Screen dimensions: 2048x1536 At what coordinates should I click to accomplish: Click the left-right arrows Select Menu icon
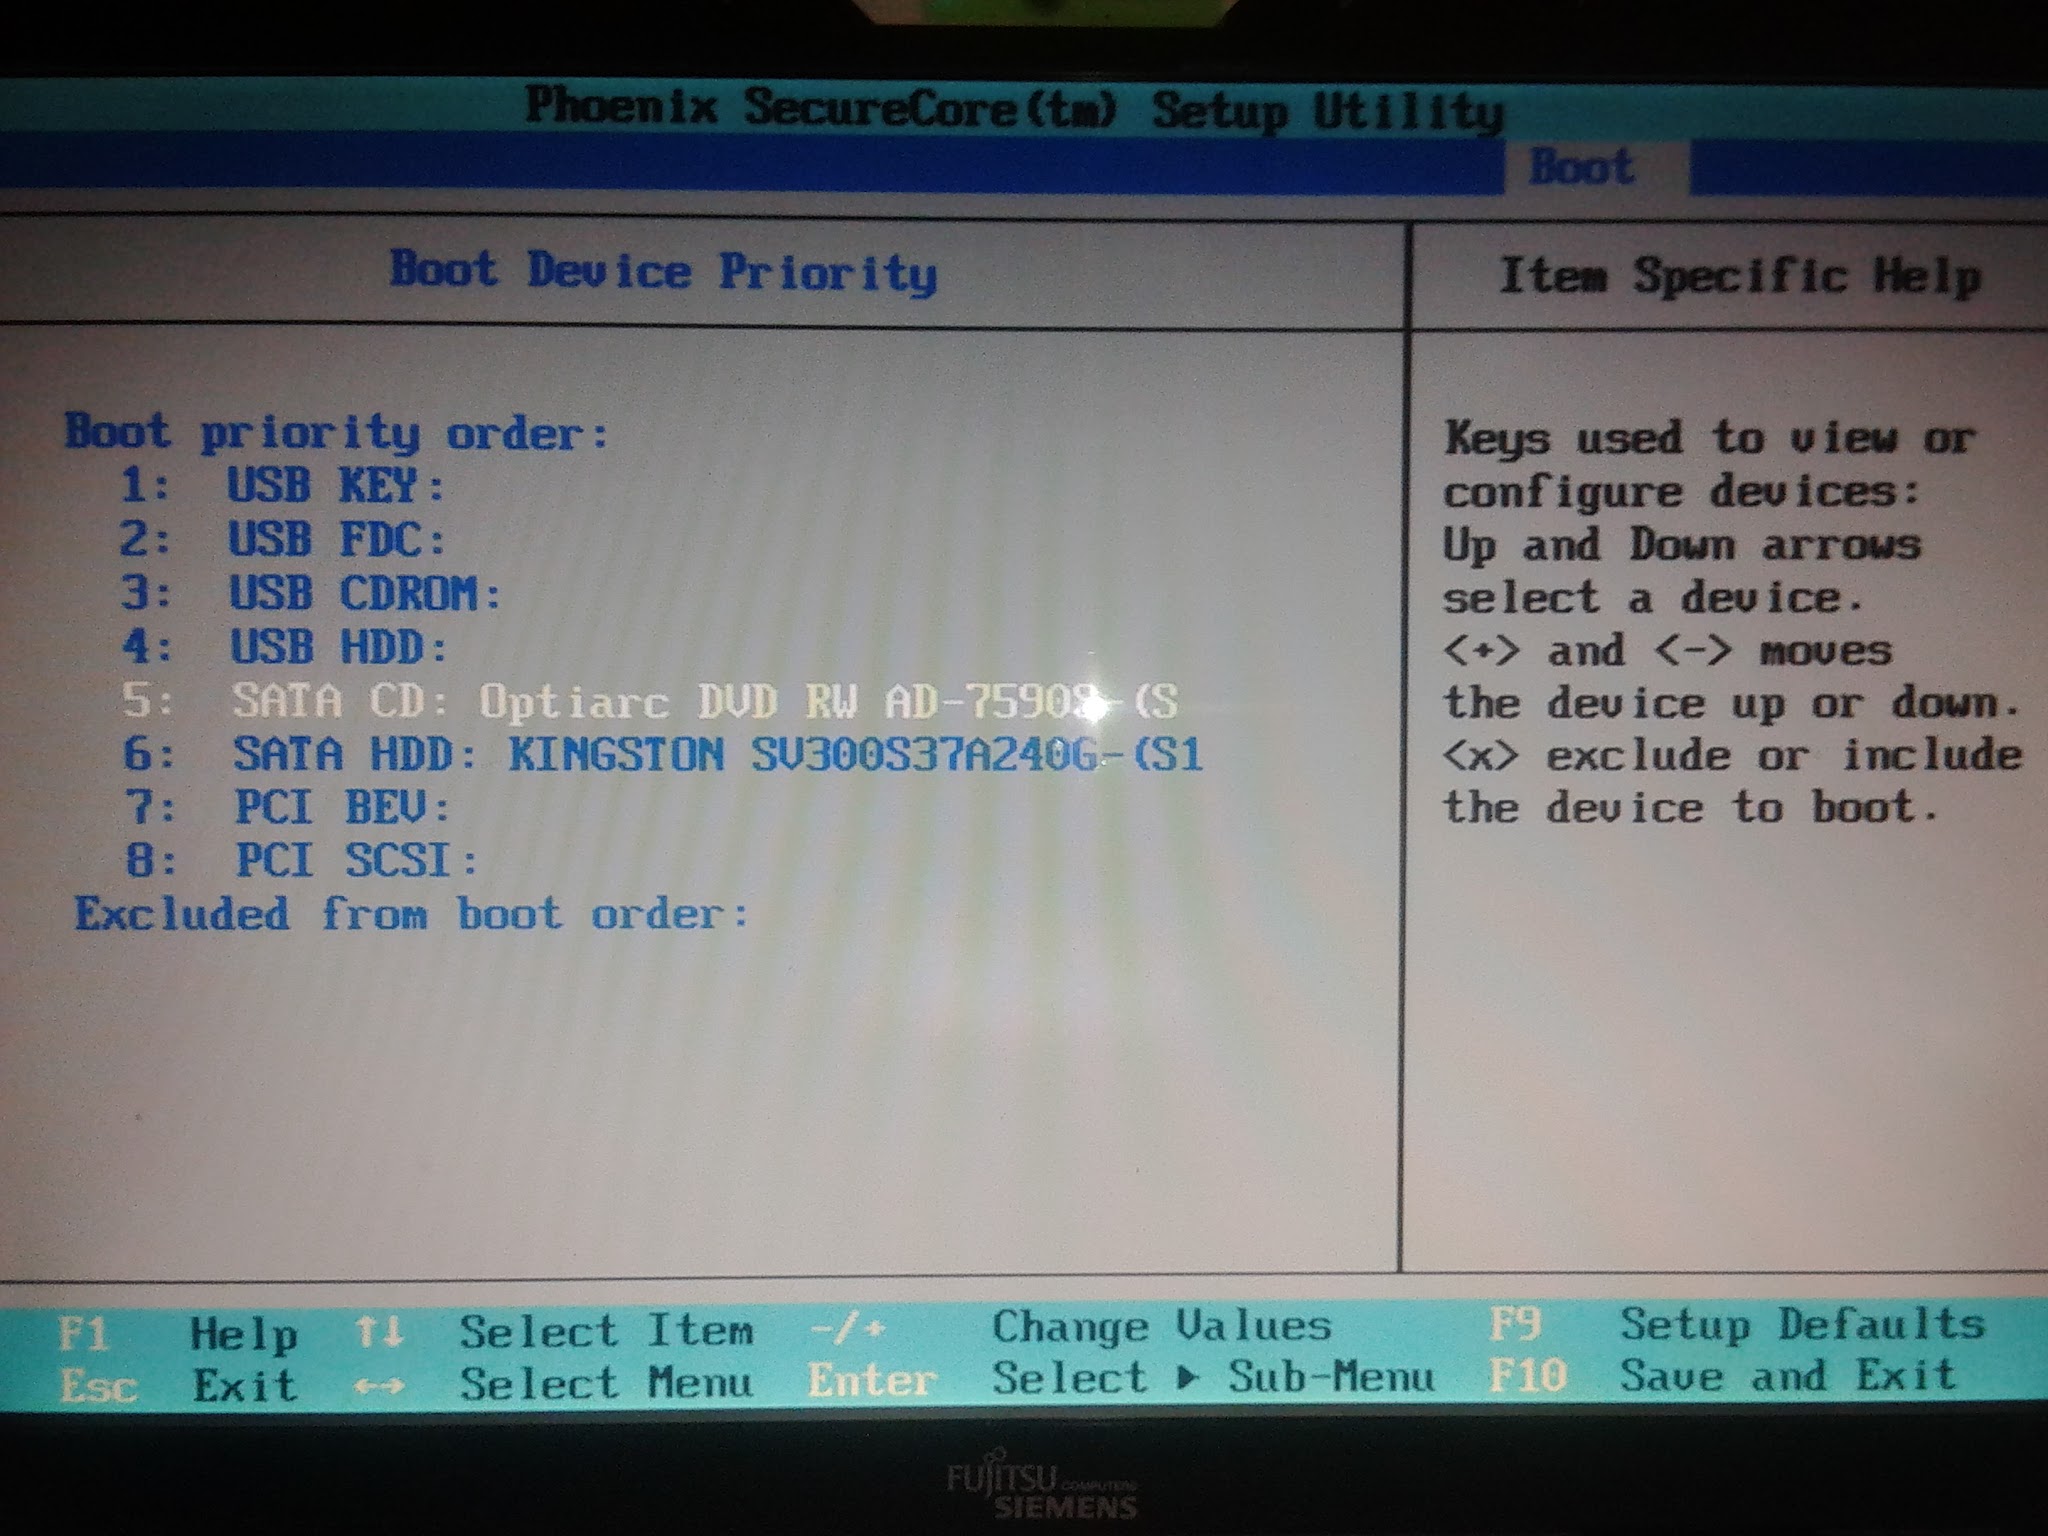pos(379,1386)
